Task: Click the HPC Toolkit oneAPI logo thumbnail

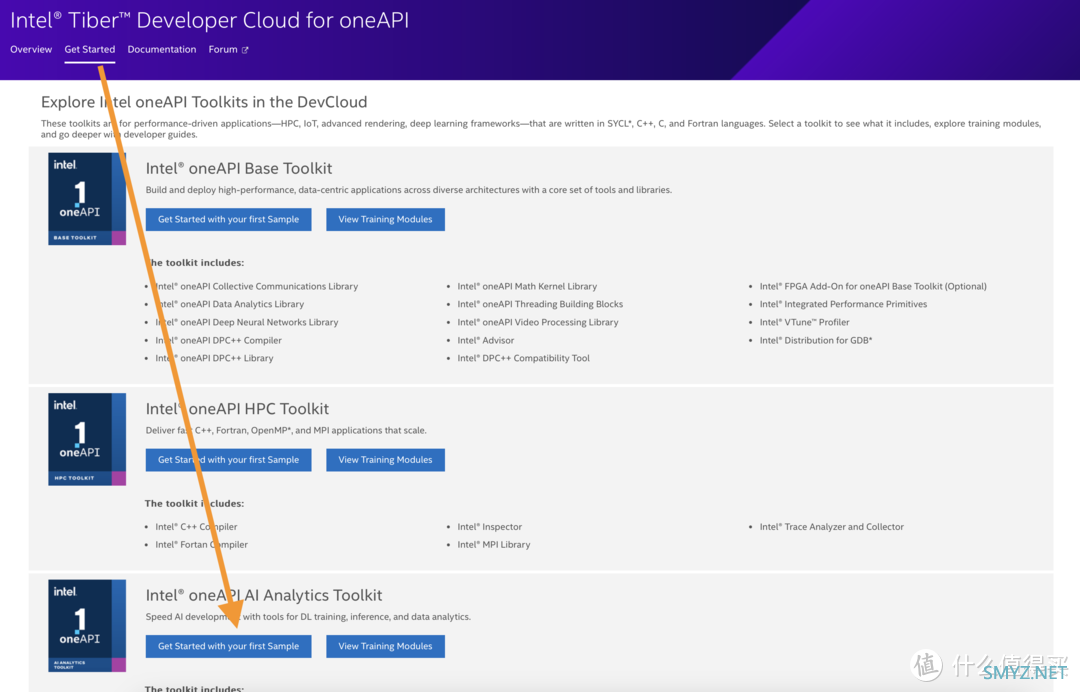Action: point(87,439)
